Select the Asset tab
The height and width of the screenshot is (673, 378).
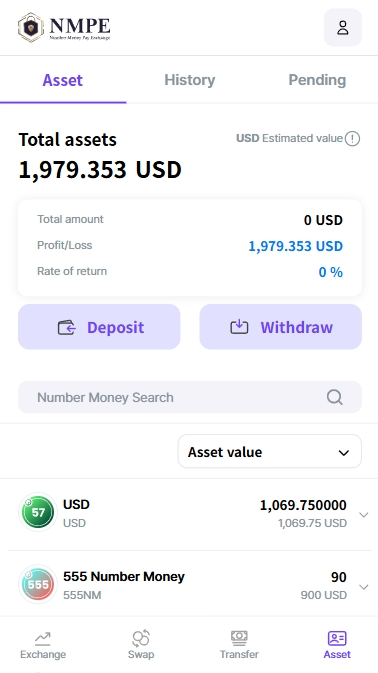(x=63, y=80)
